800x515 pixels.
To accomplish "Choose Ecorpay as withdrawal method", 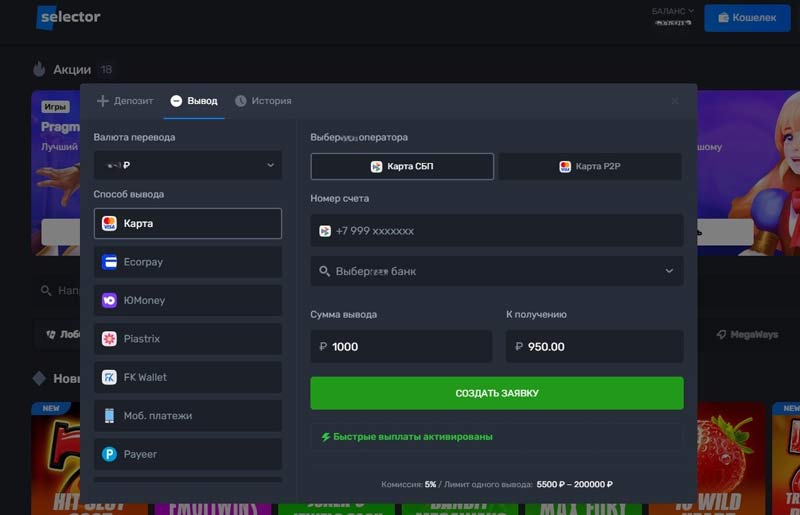I will (188, 262).
